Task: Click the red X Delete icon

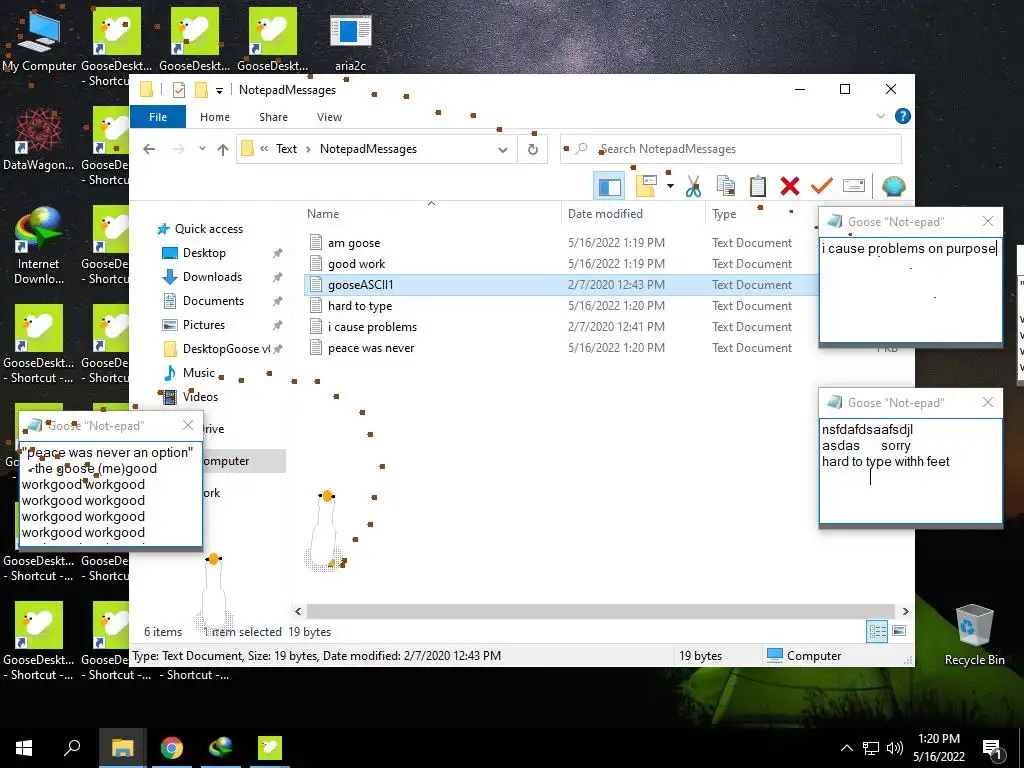Action: click(x=790, y=187)
